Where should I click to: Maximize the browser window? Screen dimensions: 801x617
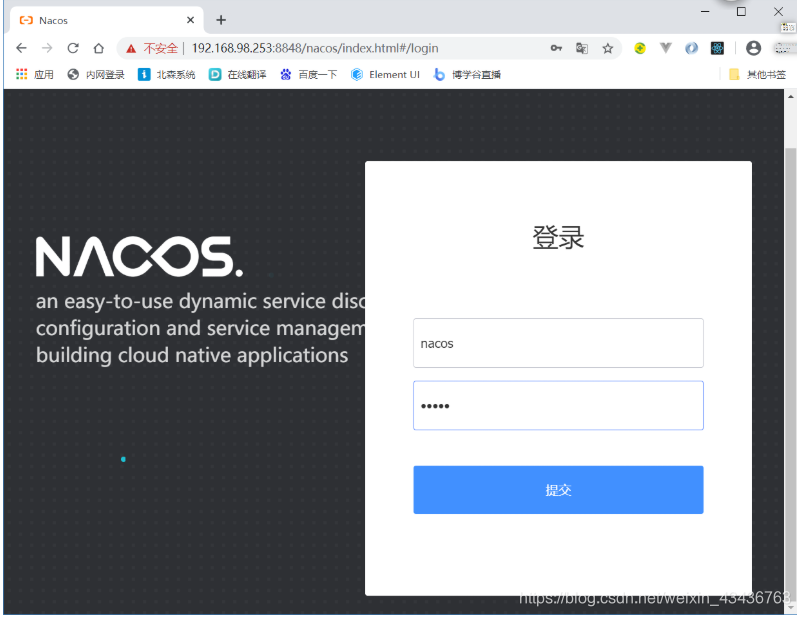point(741,11)
